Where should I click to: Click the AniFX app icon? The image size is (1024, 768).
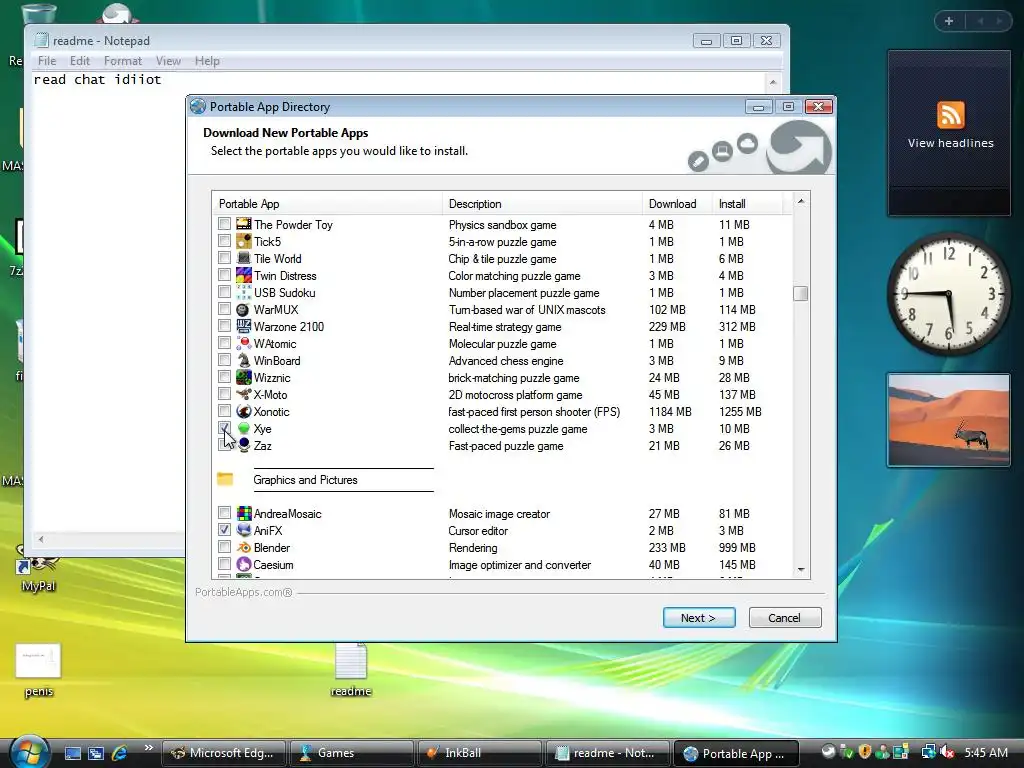tap(244, 530)
